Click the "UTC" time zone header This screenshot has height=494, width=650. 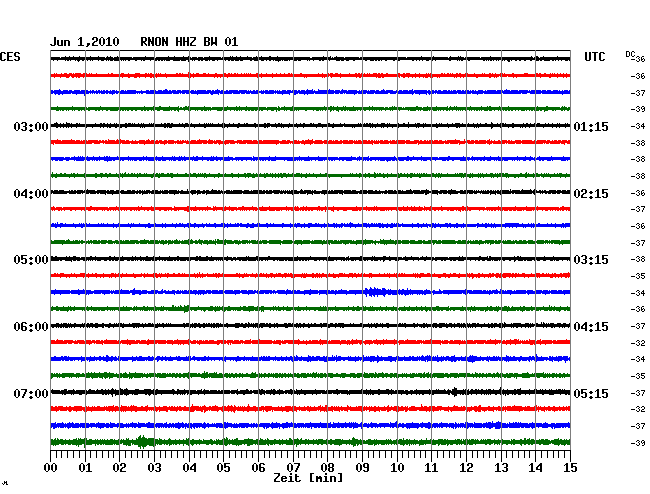coord(594,57)
